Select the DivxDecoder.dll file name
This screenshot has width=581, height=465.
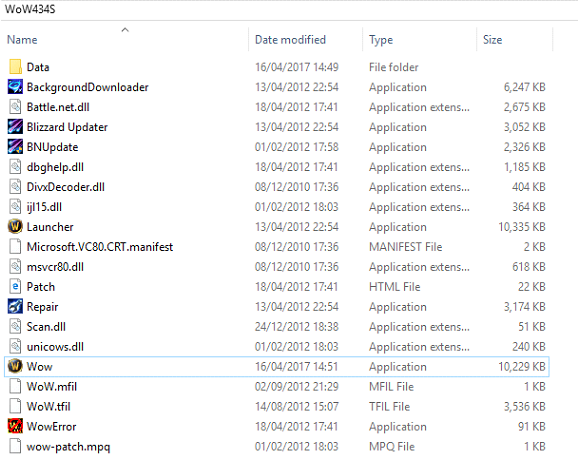pos(66,187)
